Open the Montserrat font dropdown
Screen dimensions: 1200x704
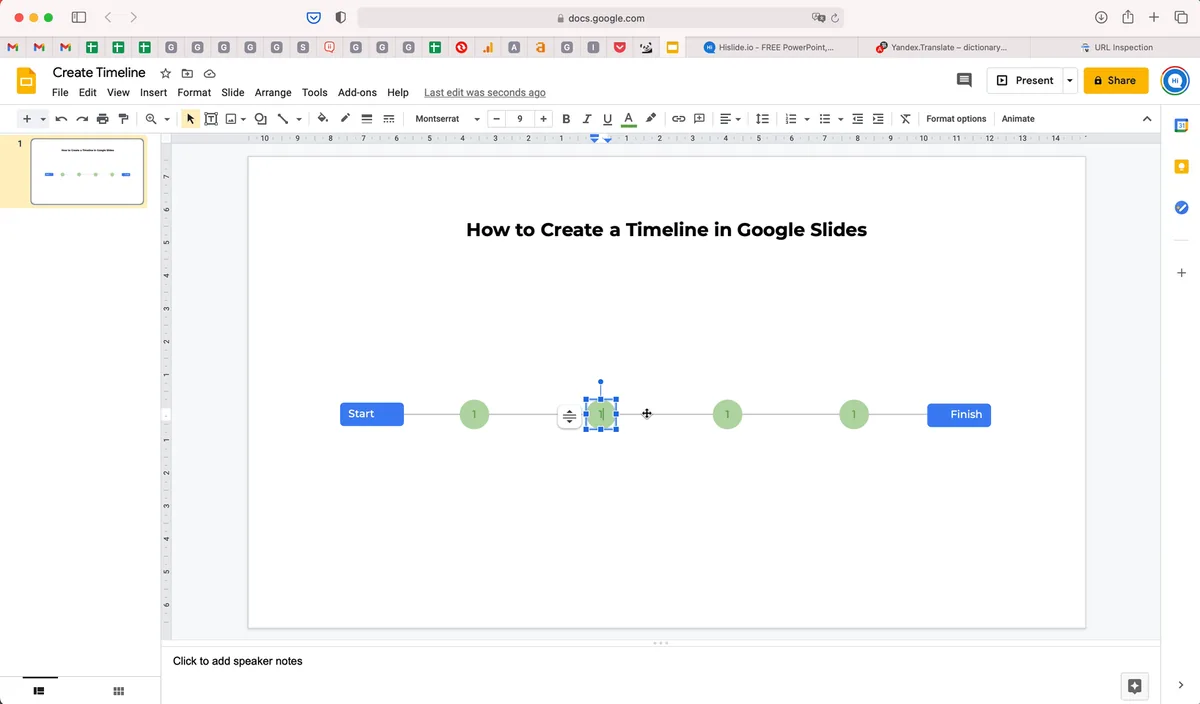447,119
